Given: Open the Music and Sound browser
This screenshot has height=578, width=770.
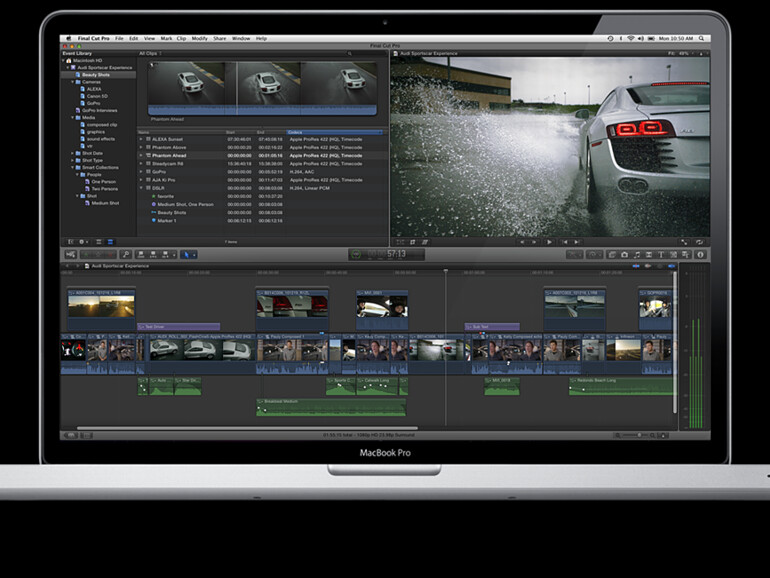Looking at the screenshot, I should point(637,255).
